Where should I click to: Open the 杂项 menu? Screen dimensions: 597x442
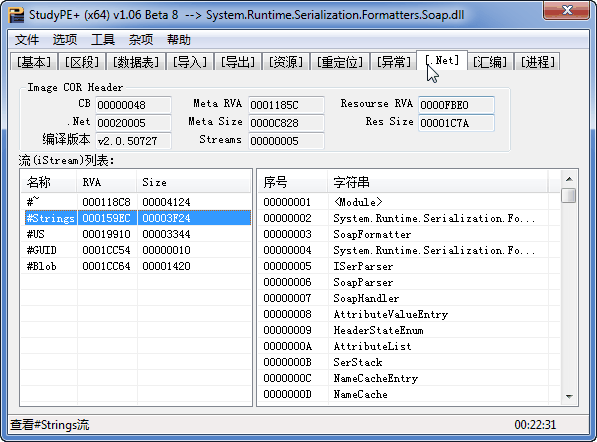click(141, 40)
